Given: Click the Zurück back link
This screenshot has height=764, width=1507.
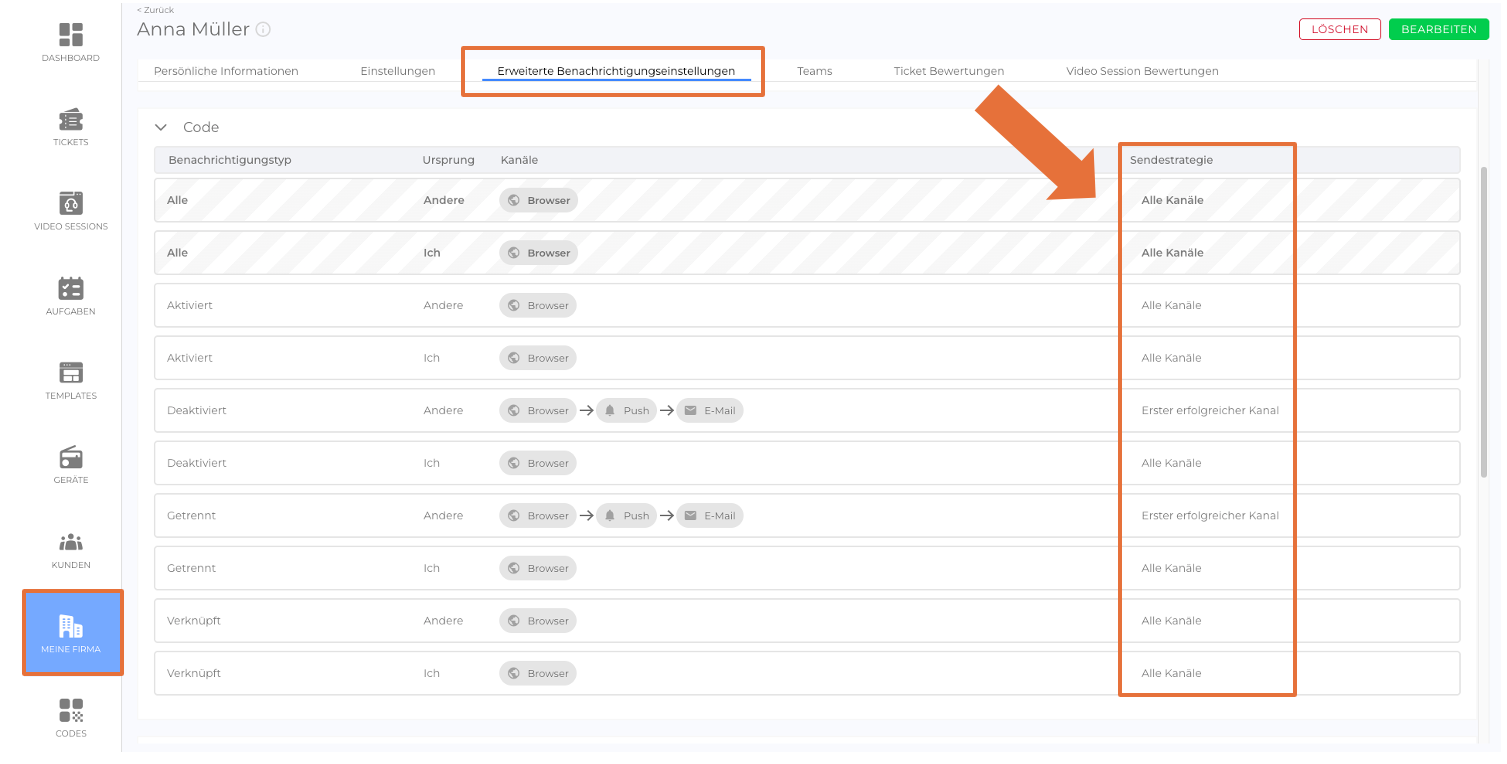Looking at the screenshot, I should [x=155, y=10].
